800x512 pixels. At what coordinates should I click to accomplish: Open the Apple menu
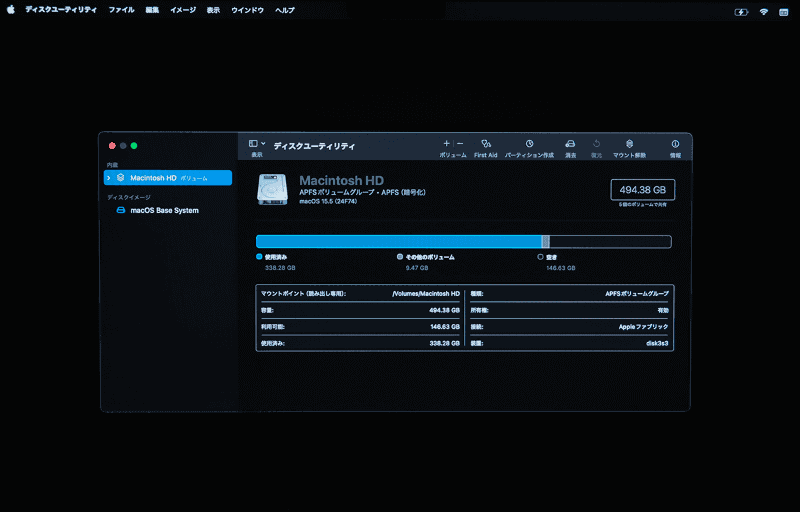11,10
